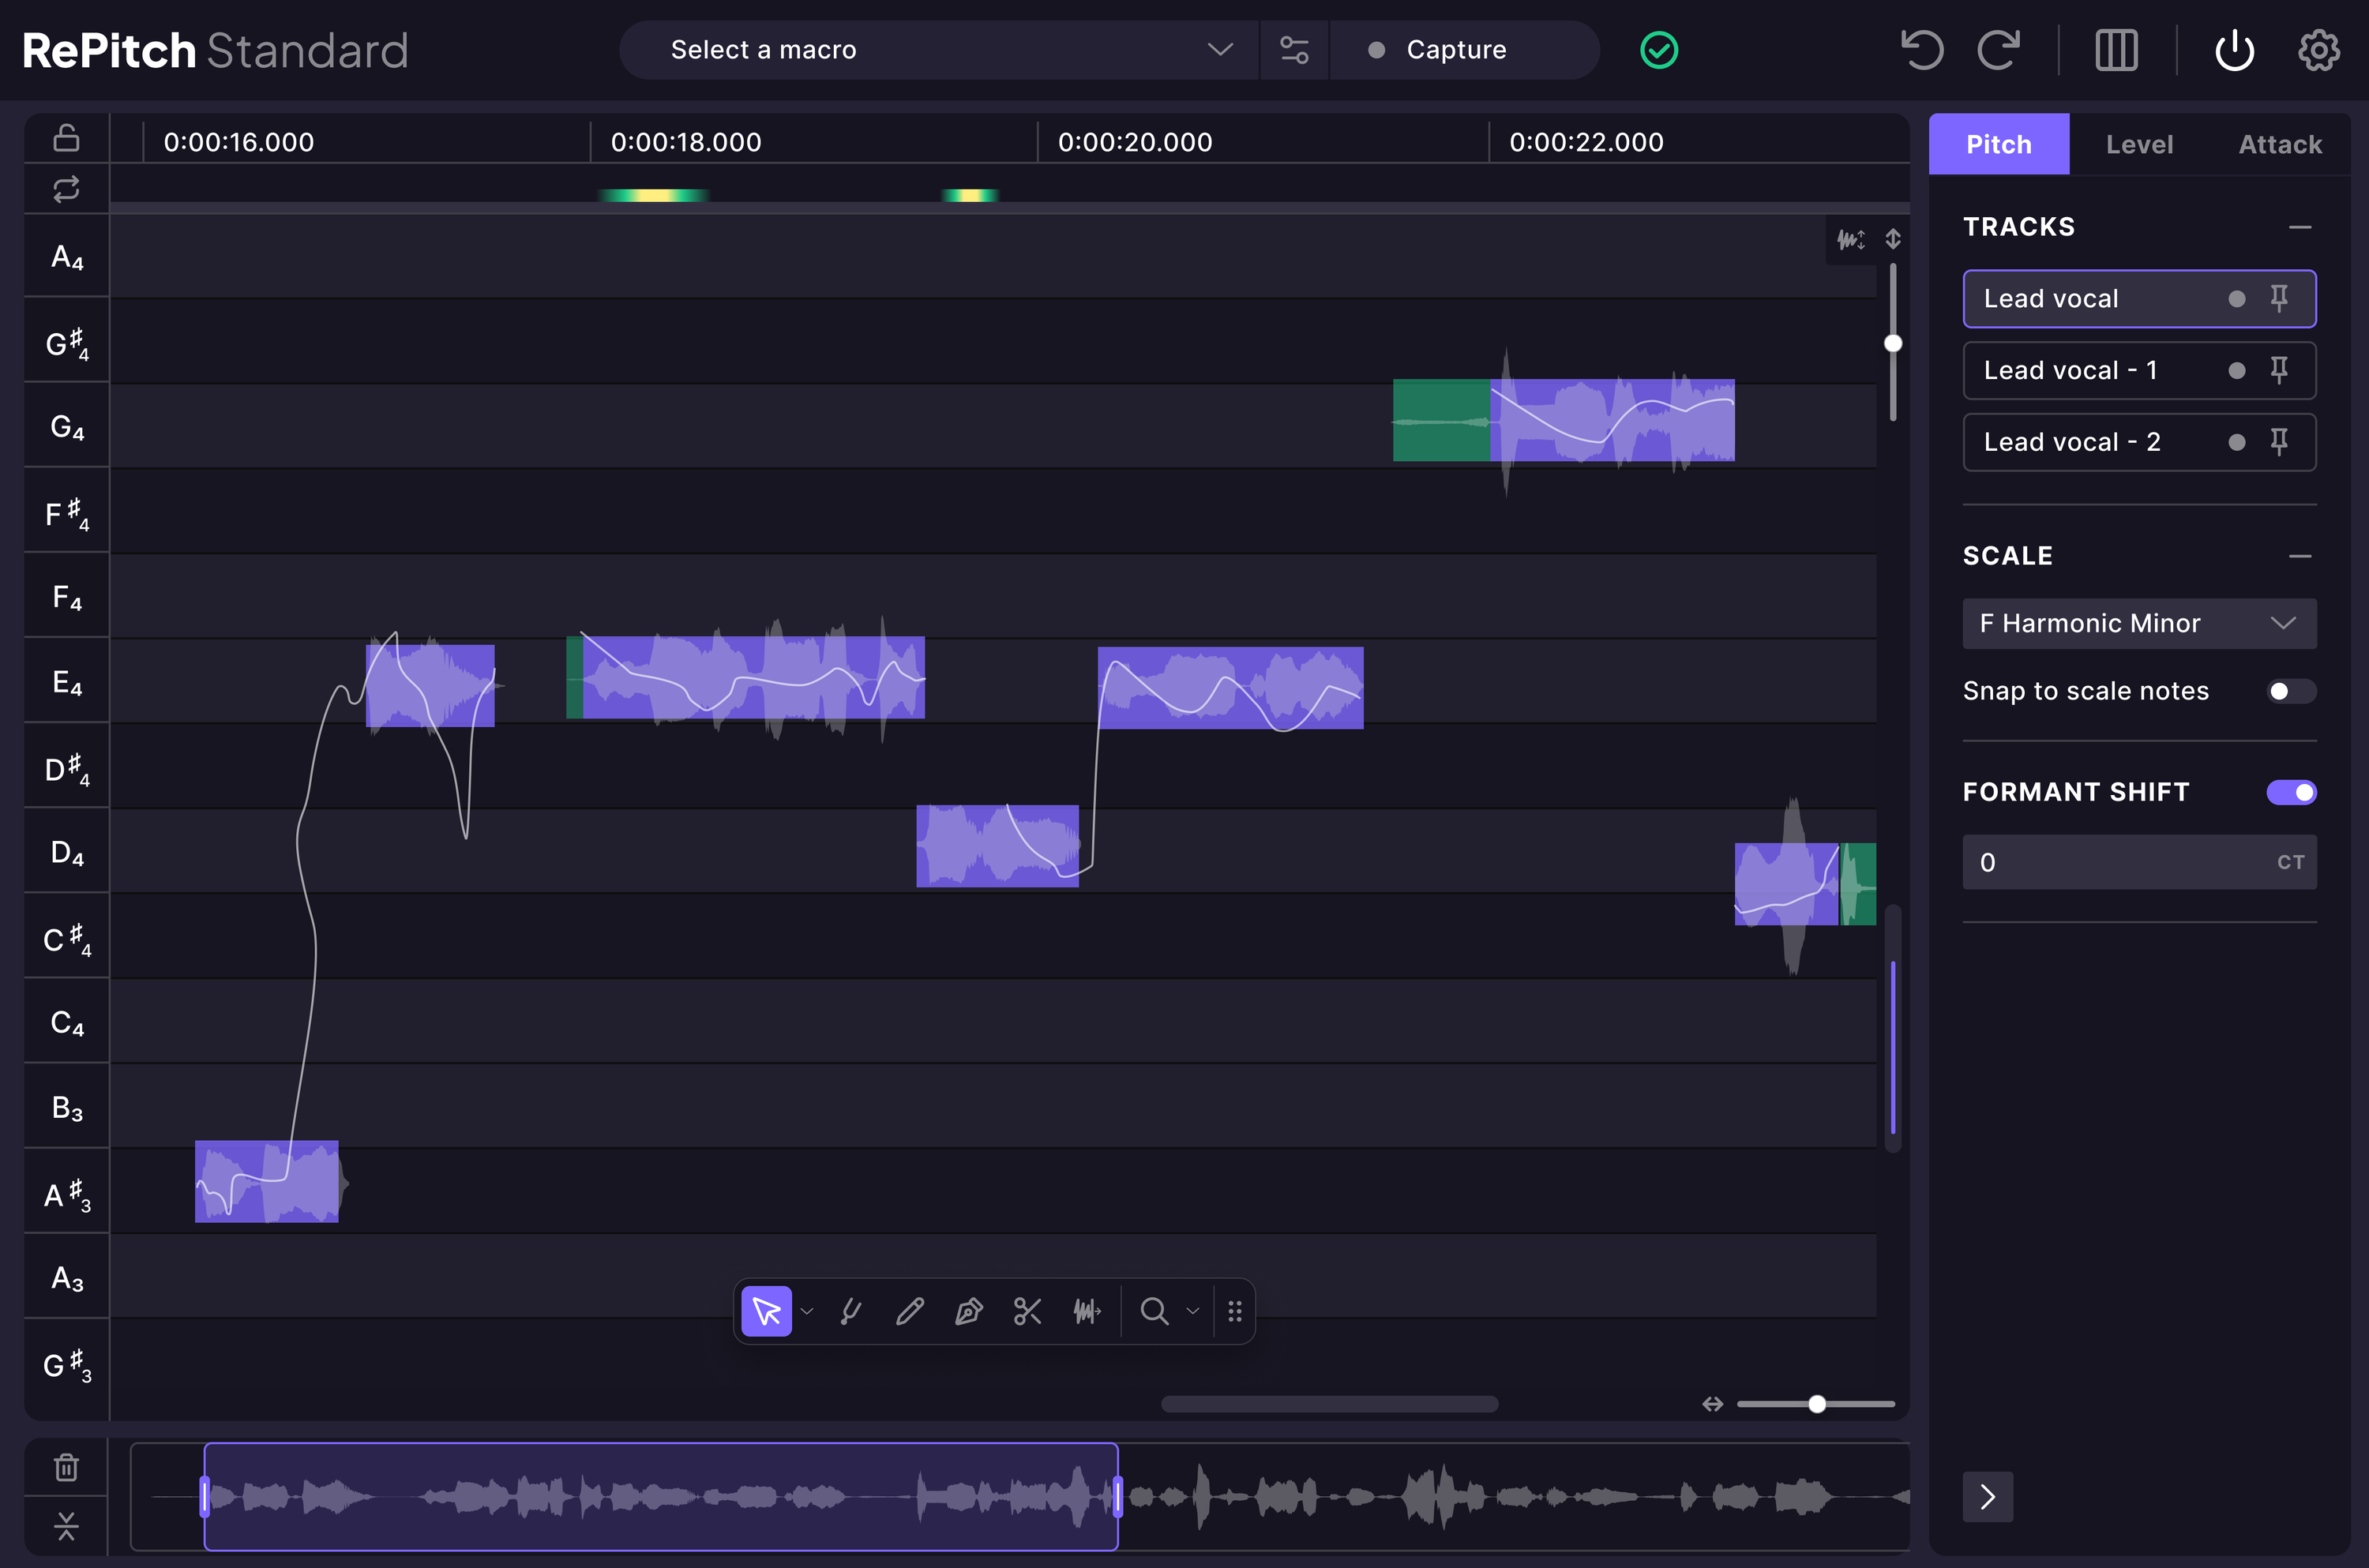Viewport: 2369px width, 1568px height.
Task: Open the F Harmonic Minor scale dropdown
Action: [2138, 623]
